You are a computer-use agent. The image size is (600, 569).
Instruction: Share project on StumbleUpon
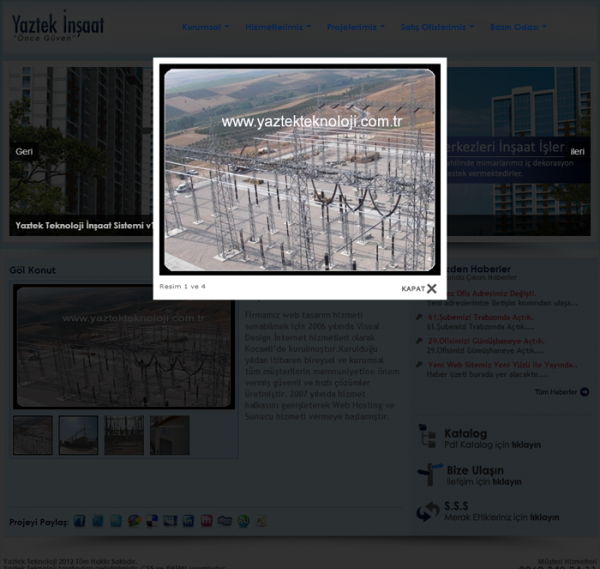pos(243,521)
